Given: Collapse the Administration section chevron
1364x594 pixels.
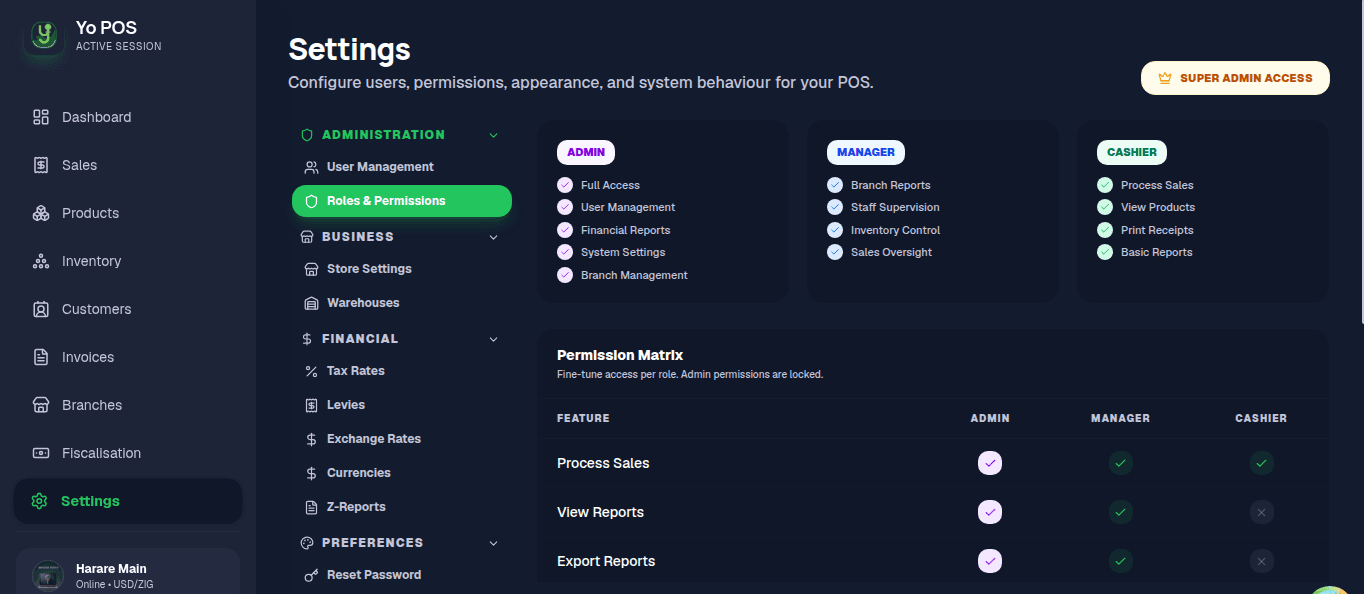Looking at the screenshot, I should [x=493, y=135].
